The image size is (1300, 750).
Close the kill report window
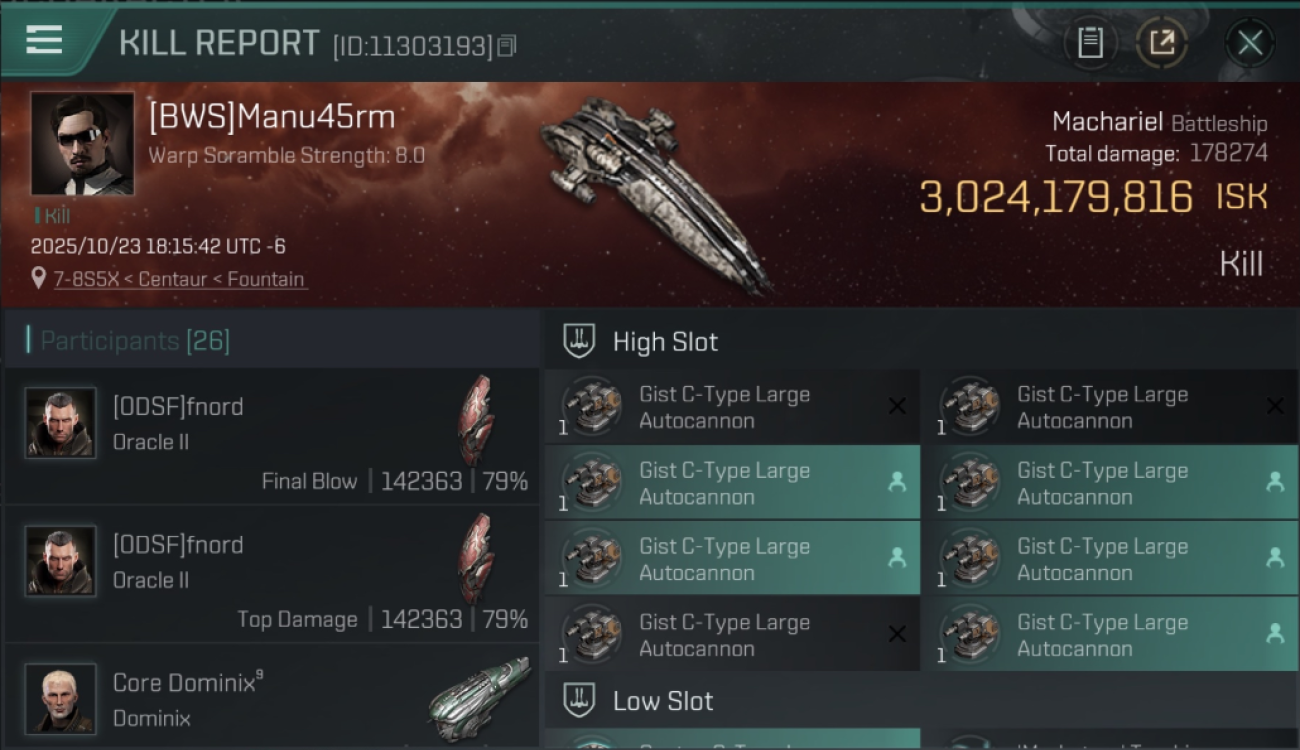[x=1250, y=43]
